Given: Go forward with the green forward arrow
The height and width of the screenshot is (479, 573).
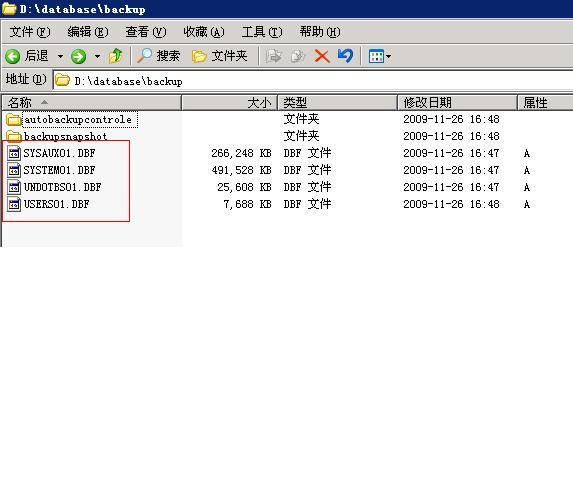Looking at the screenshot, I should pos(78,56).
